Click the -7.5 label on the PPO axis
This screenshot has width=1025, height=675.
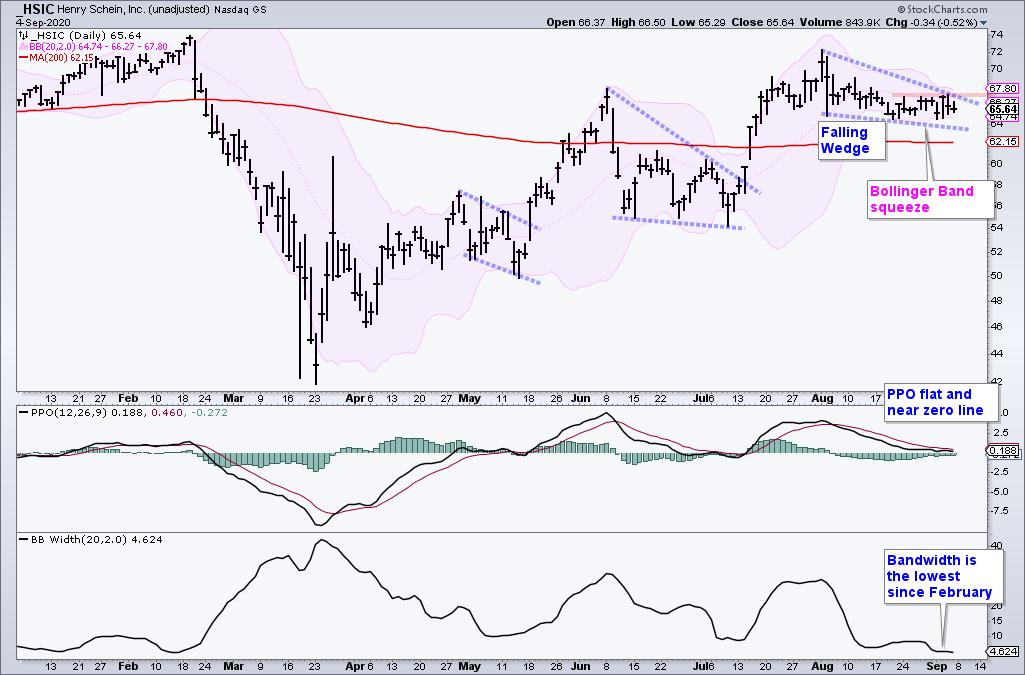[1000, 511]
